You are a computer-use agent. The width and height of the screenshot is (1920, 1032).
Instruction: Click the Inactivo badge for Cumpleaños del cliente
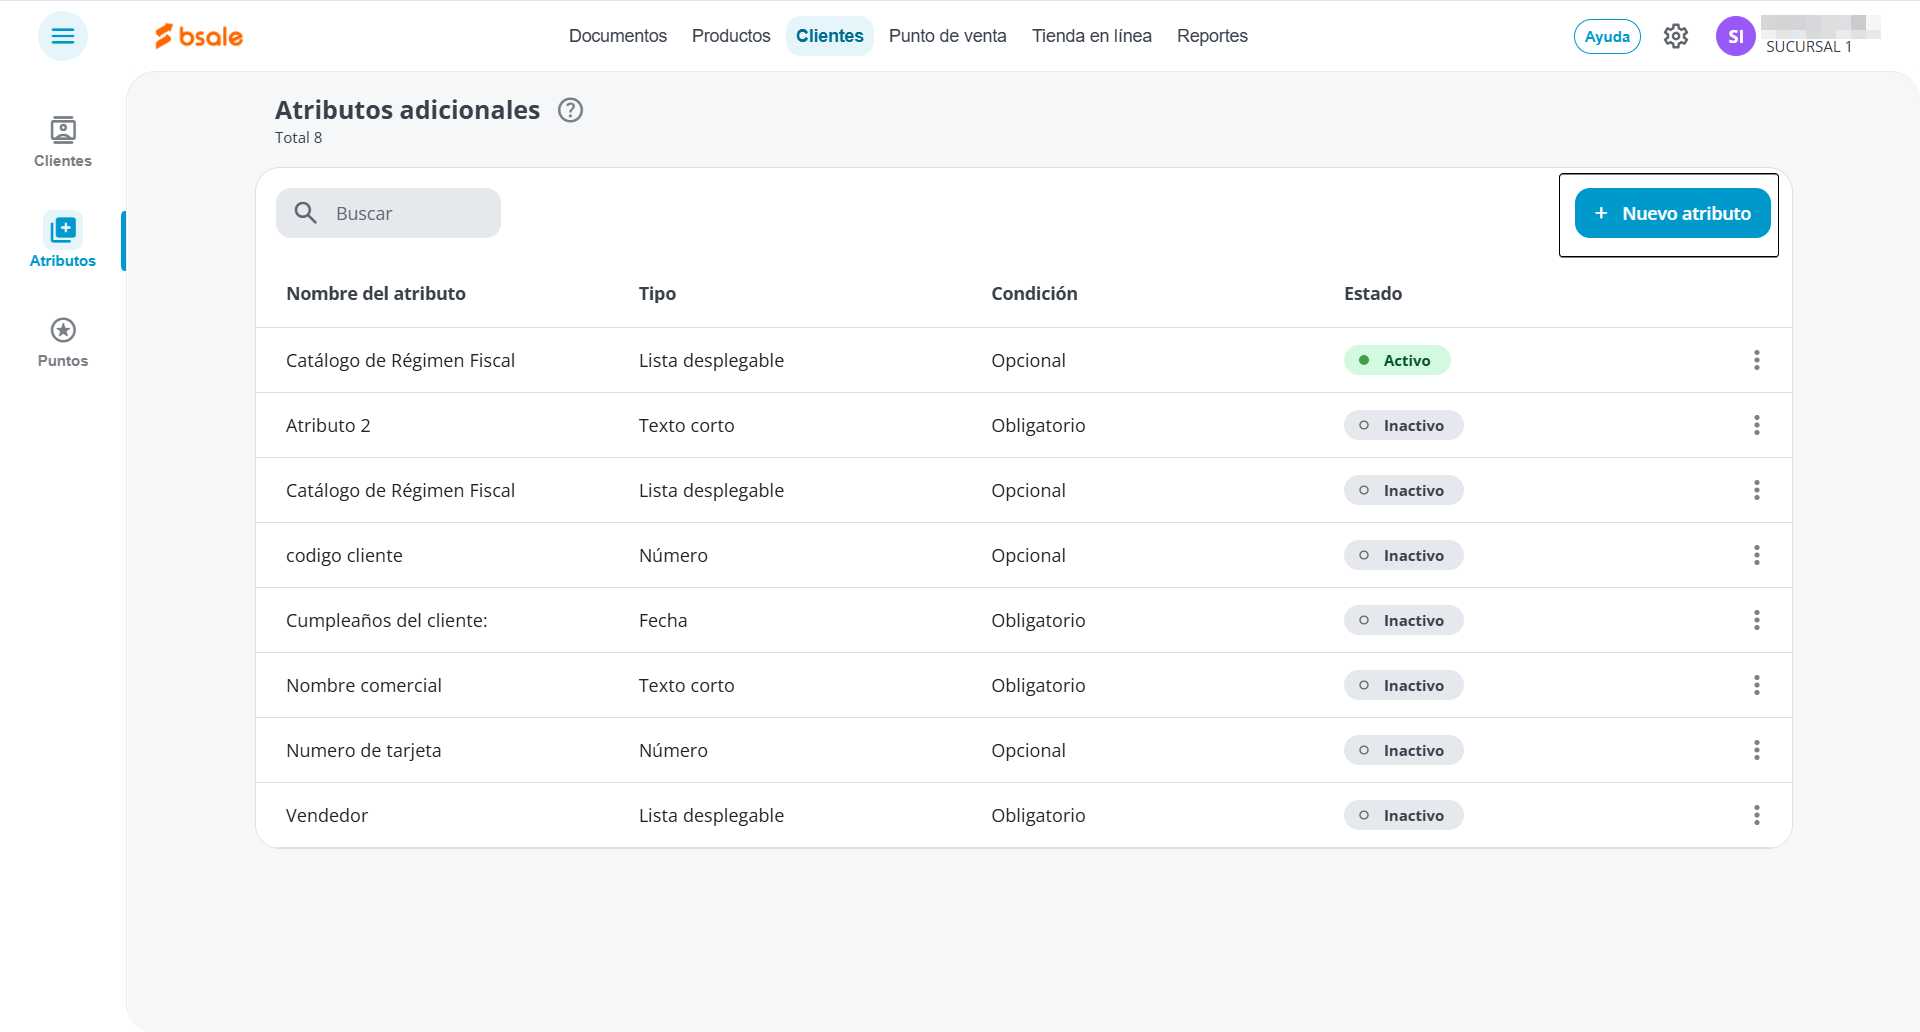(1404, 620)
